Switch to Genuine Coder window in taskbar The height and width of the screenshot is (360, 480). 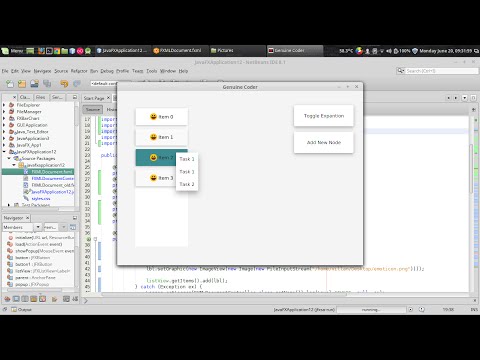[x=295, y=51]
